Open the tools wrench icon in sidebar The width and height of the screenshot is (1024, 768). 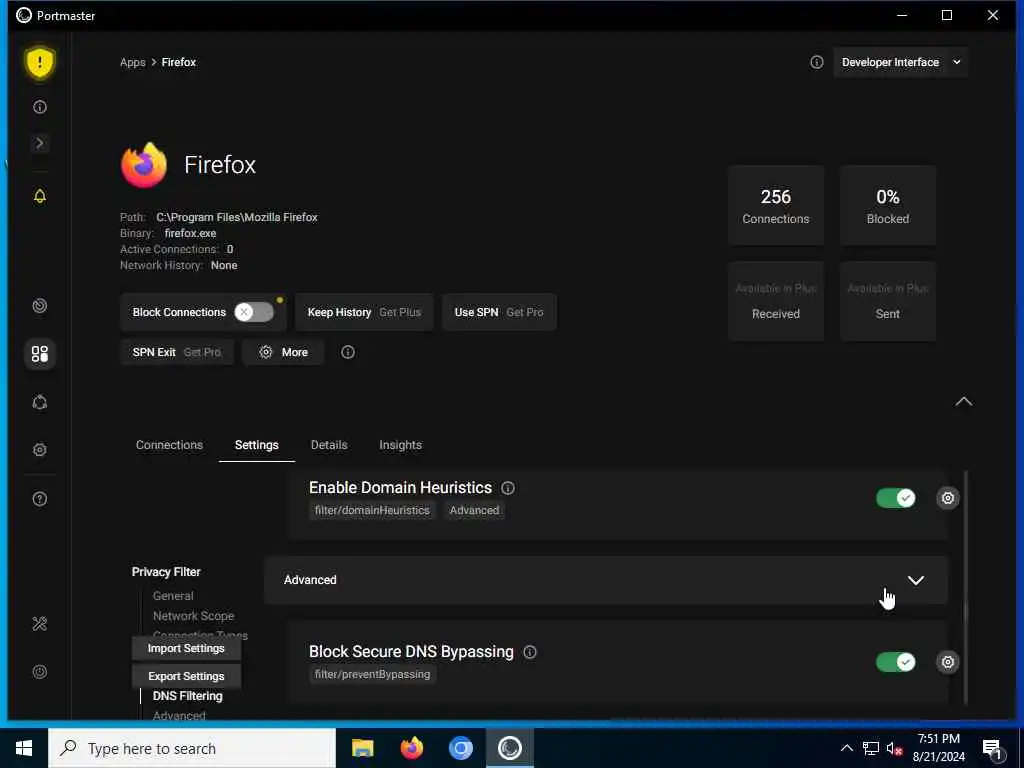coord(40,624)
